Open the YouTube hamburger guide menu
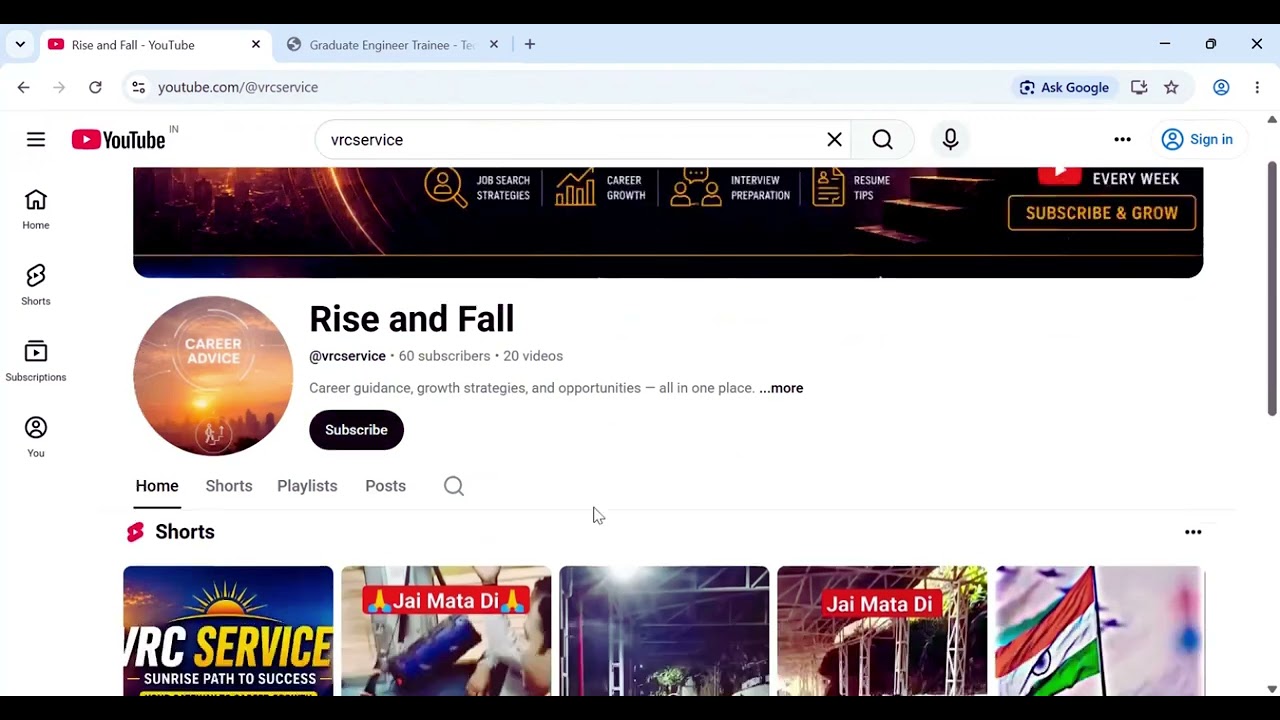 click(x=36, y=140)
